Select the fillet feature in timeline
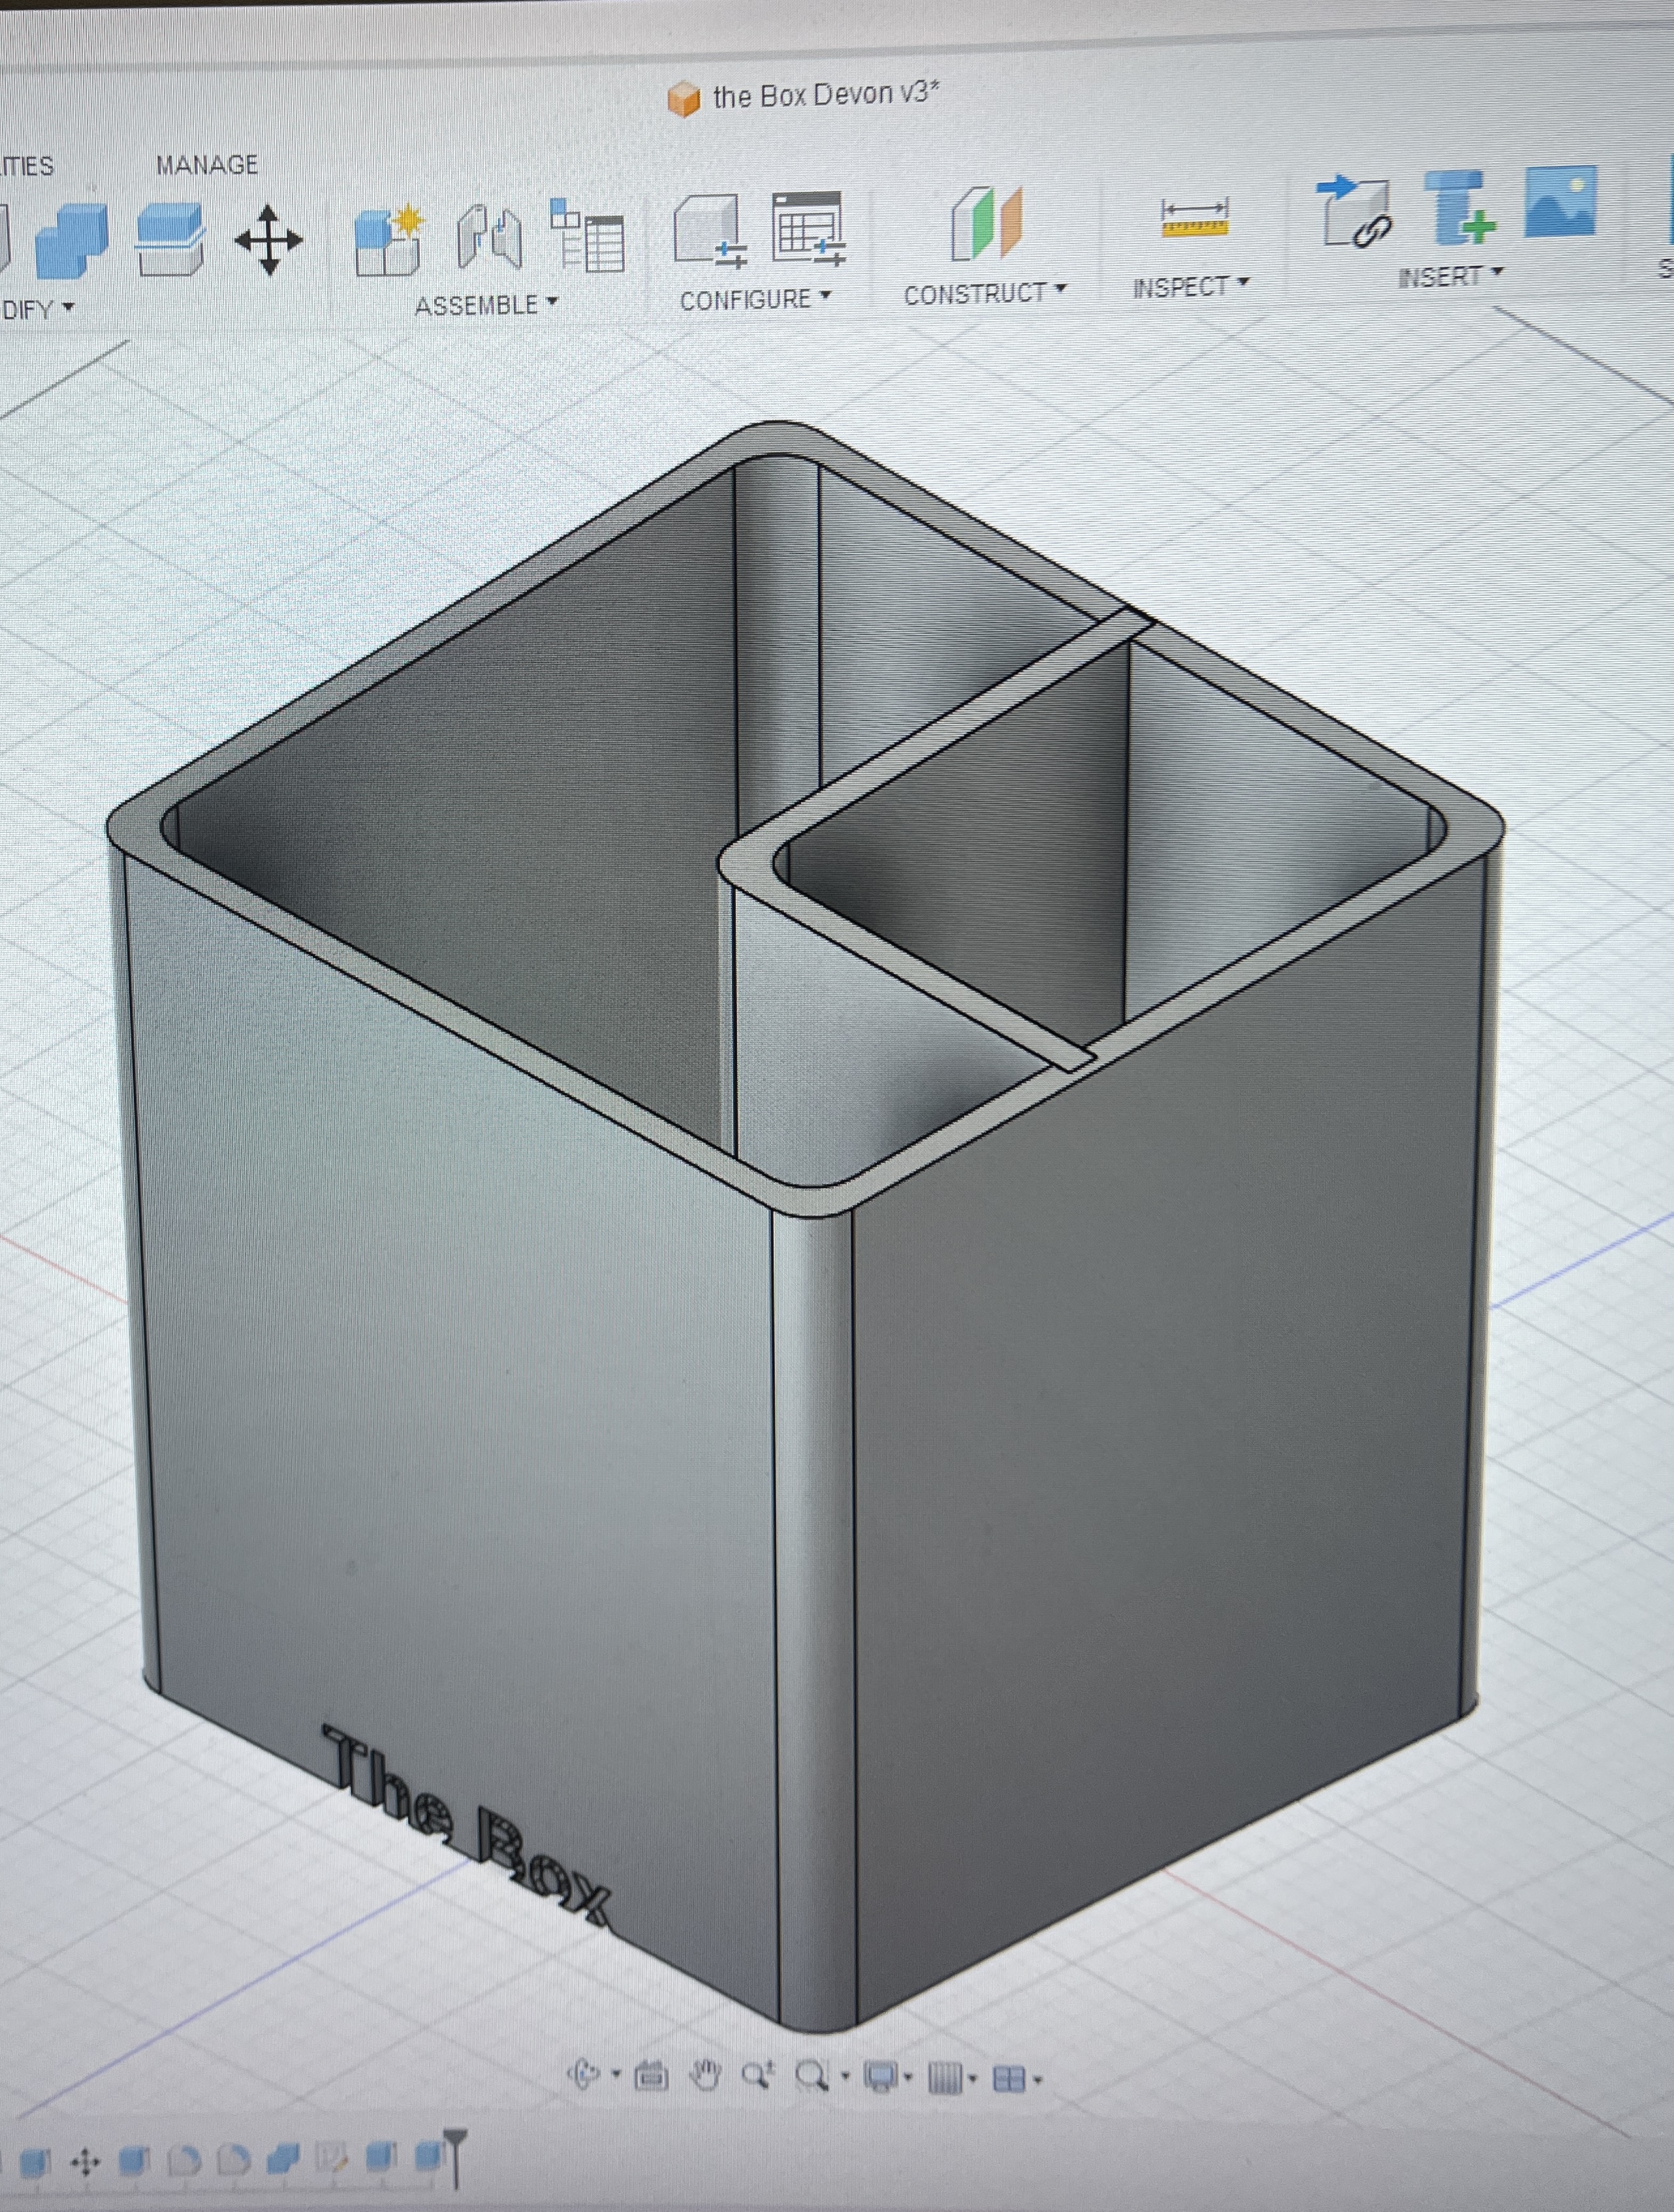 click(x=183, y=2159)
